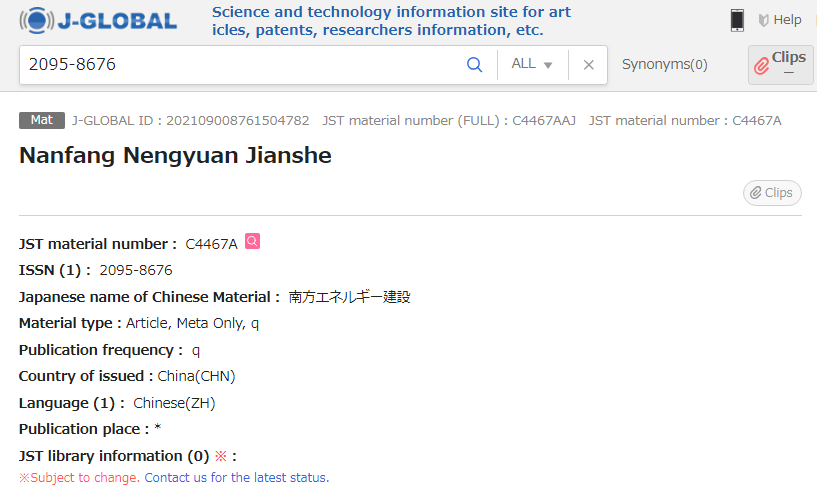
Task: Click the red paperclip icon
Action: 761,66
